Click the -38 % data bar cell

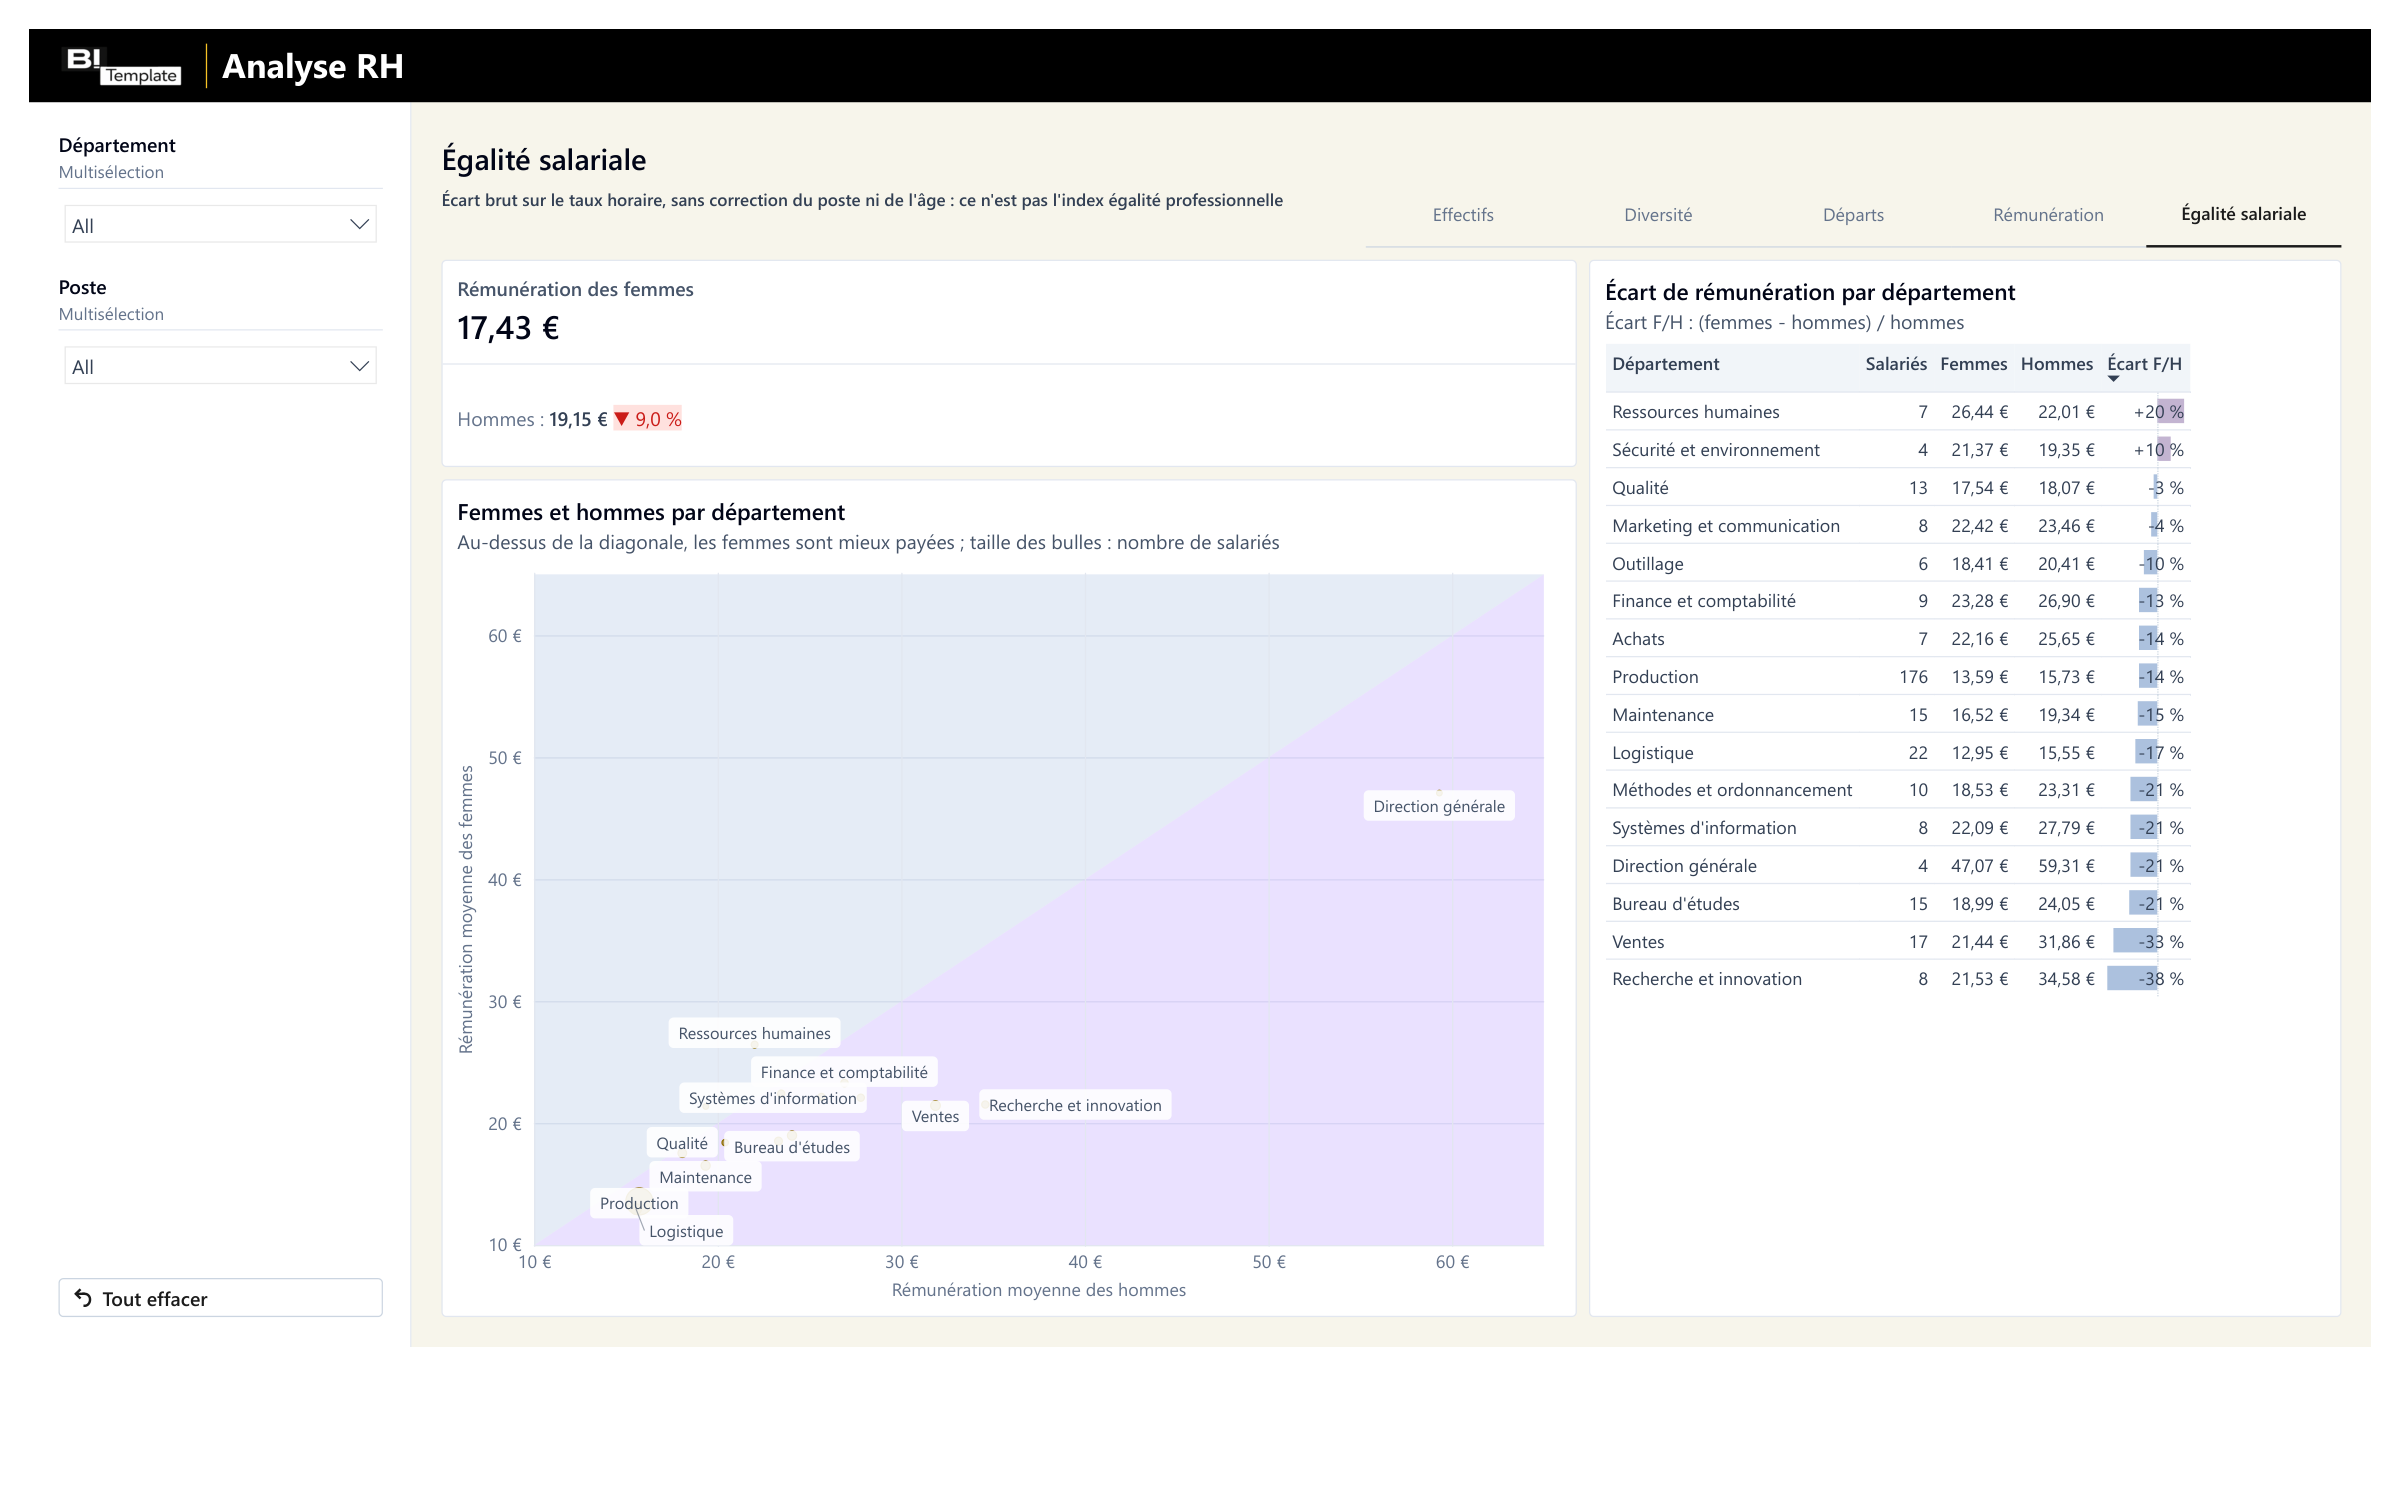2146,979
